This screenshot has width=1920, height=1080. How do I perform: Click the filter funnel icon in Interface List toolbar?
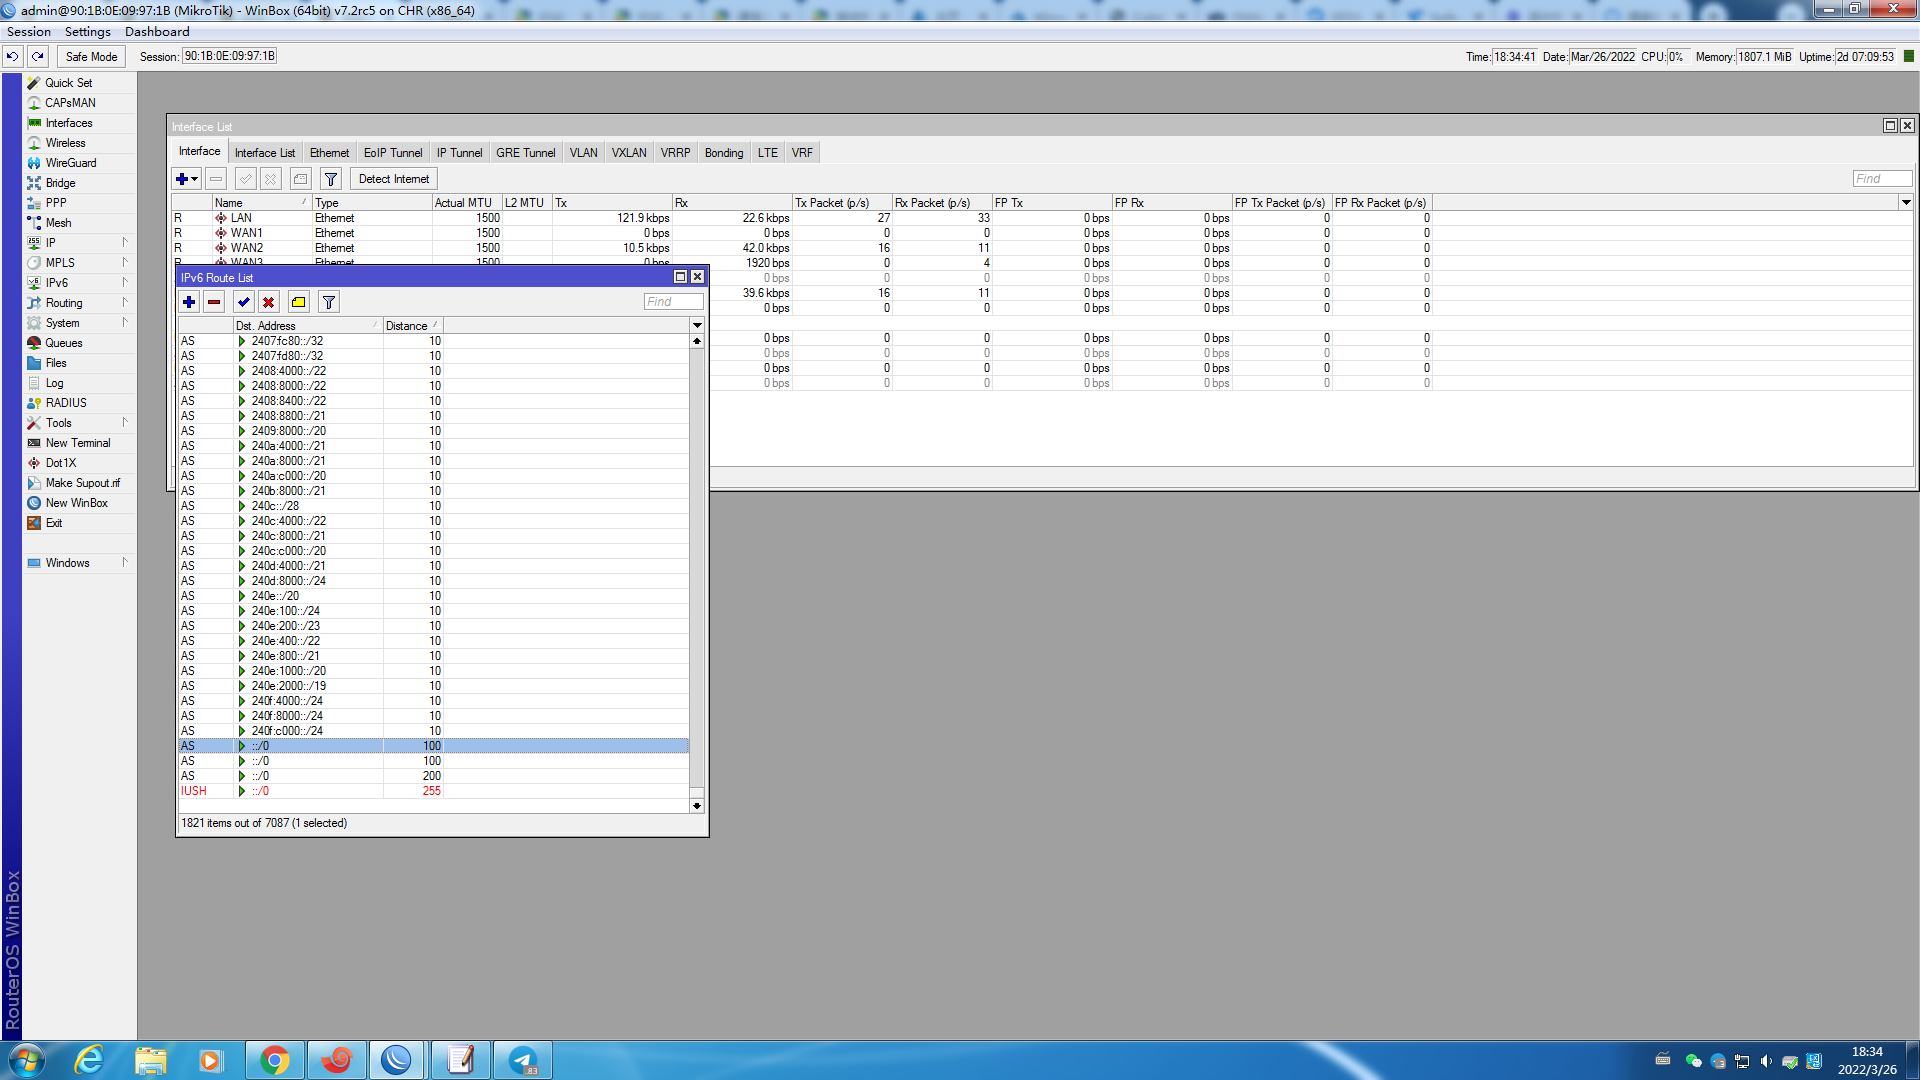(330, 179)
